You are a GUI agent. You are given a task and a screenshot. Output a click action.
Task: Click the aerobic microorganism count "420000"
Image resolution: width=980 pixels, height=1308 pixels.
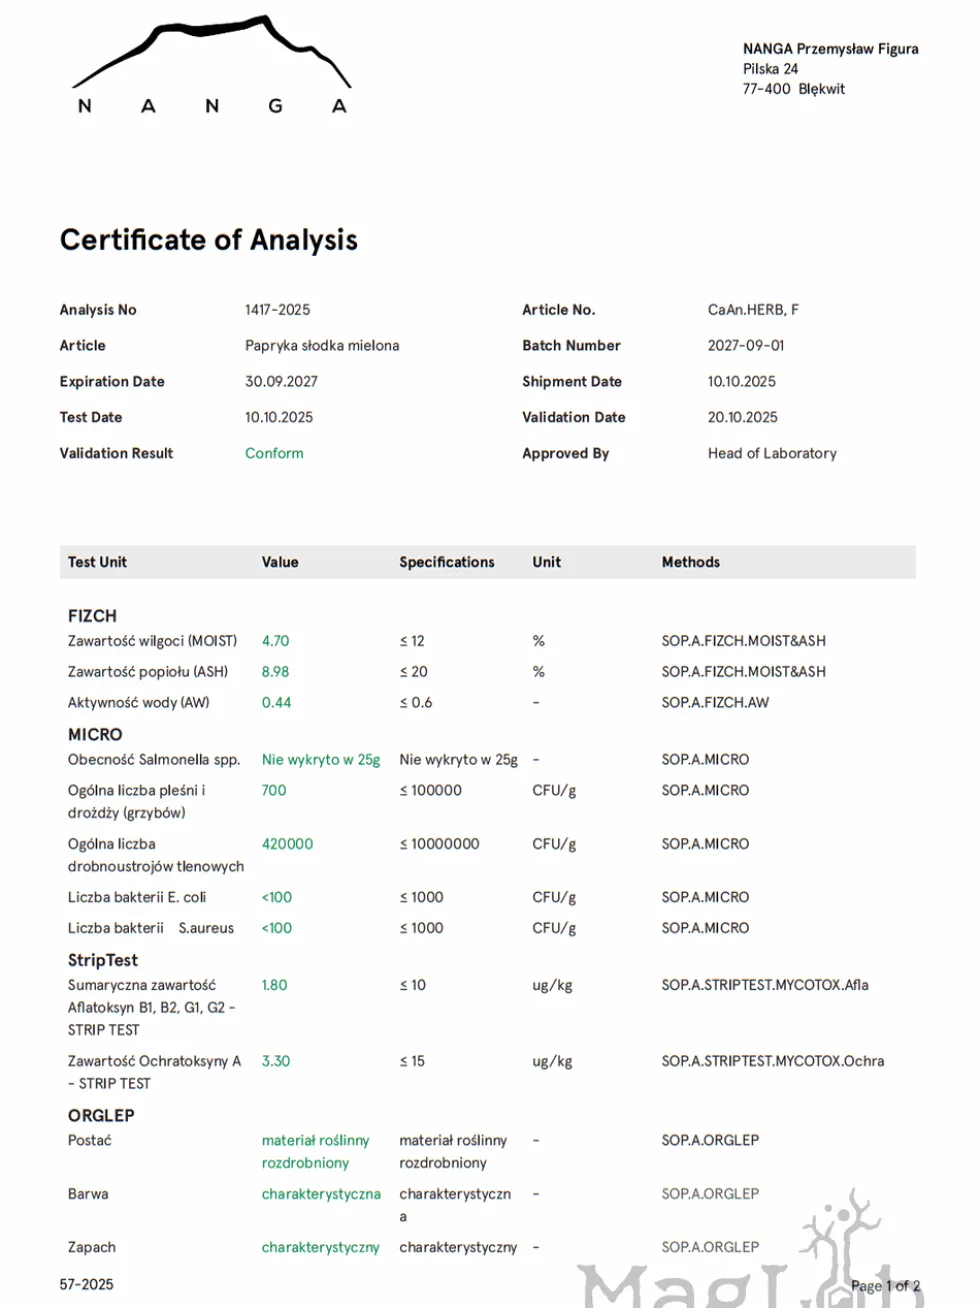(x=288, y=845)
